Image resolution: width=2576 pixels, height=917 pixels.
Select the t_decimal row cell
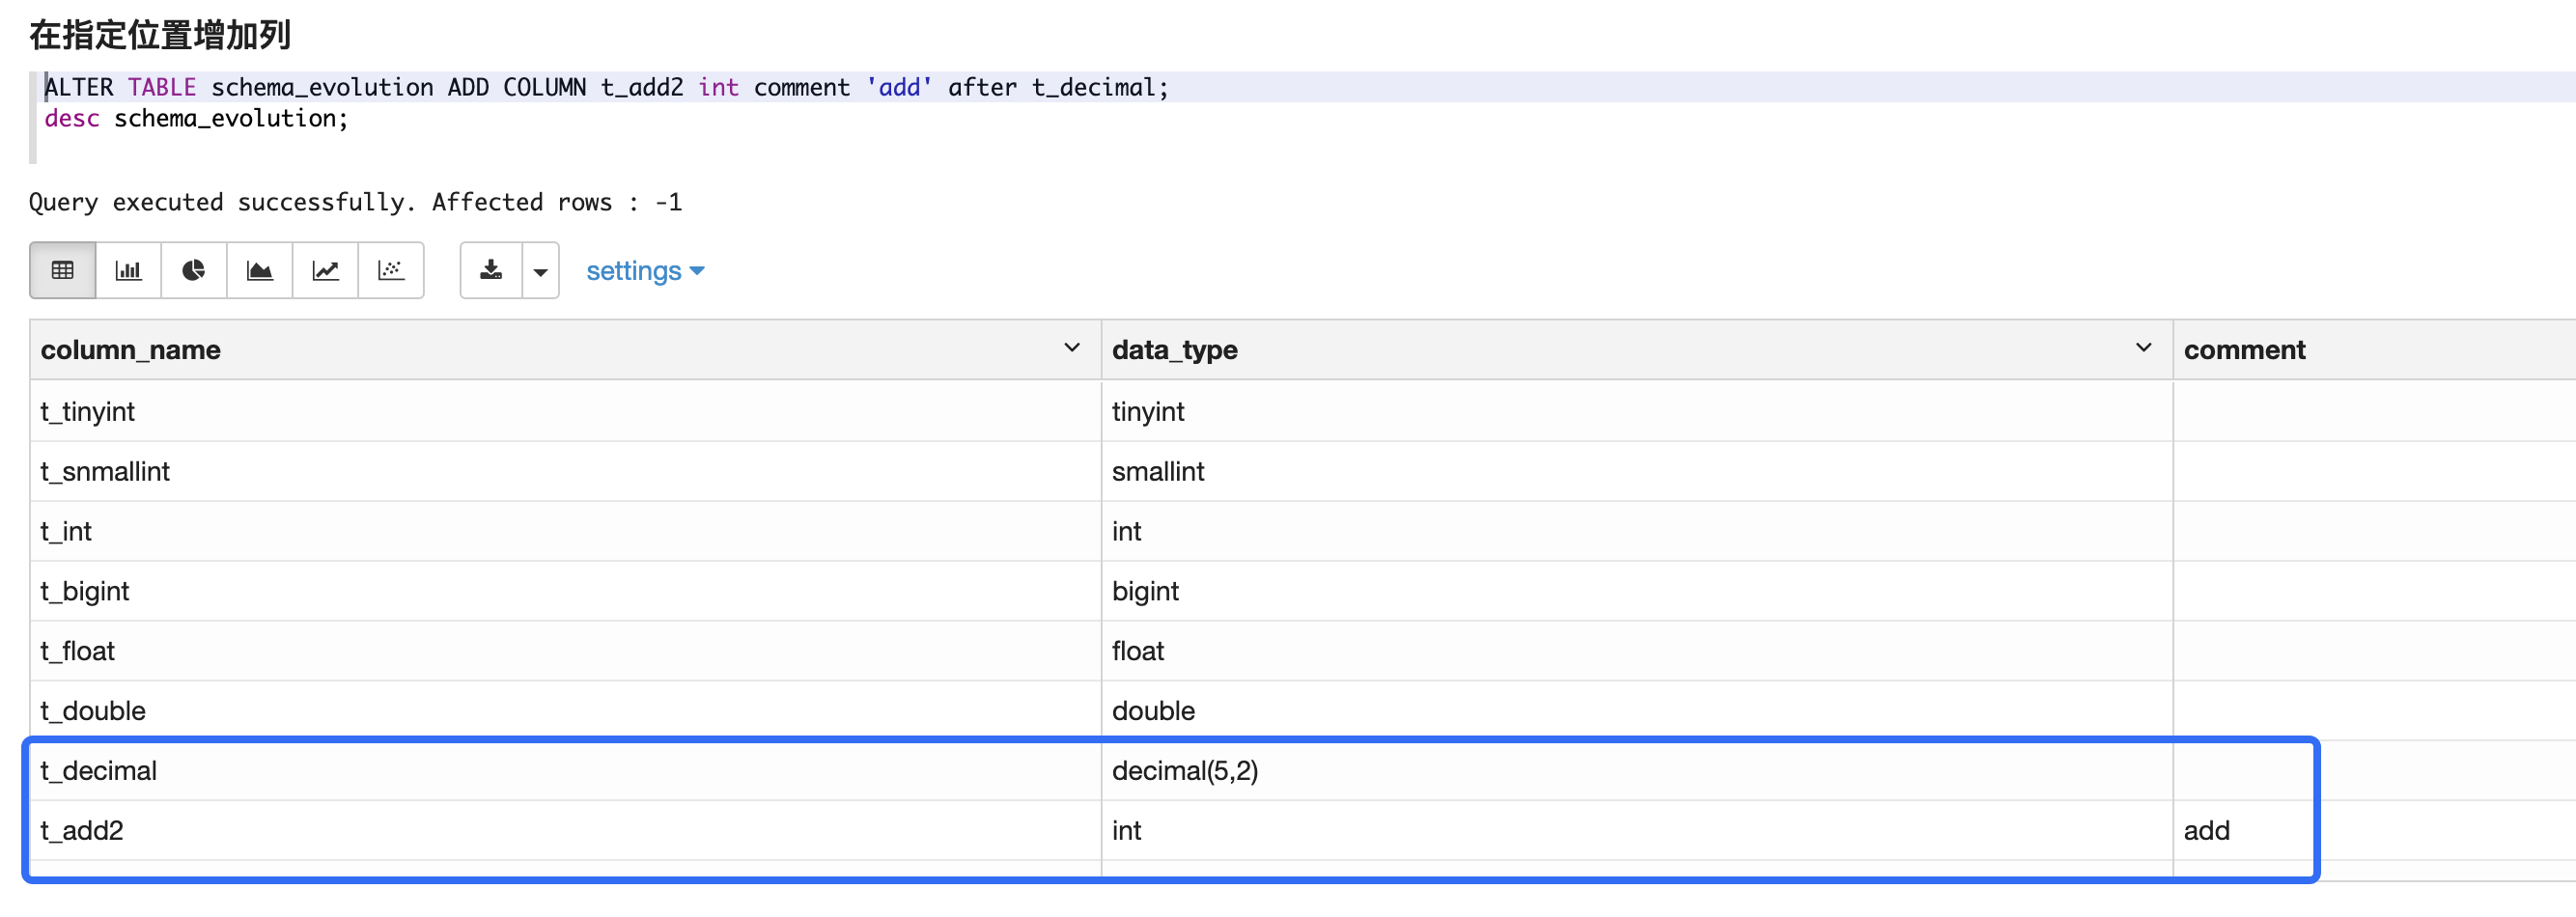click(x=99, y=770)
